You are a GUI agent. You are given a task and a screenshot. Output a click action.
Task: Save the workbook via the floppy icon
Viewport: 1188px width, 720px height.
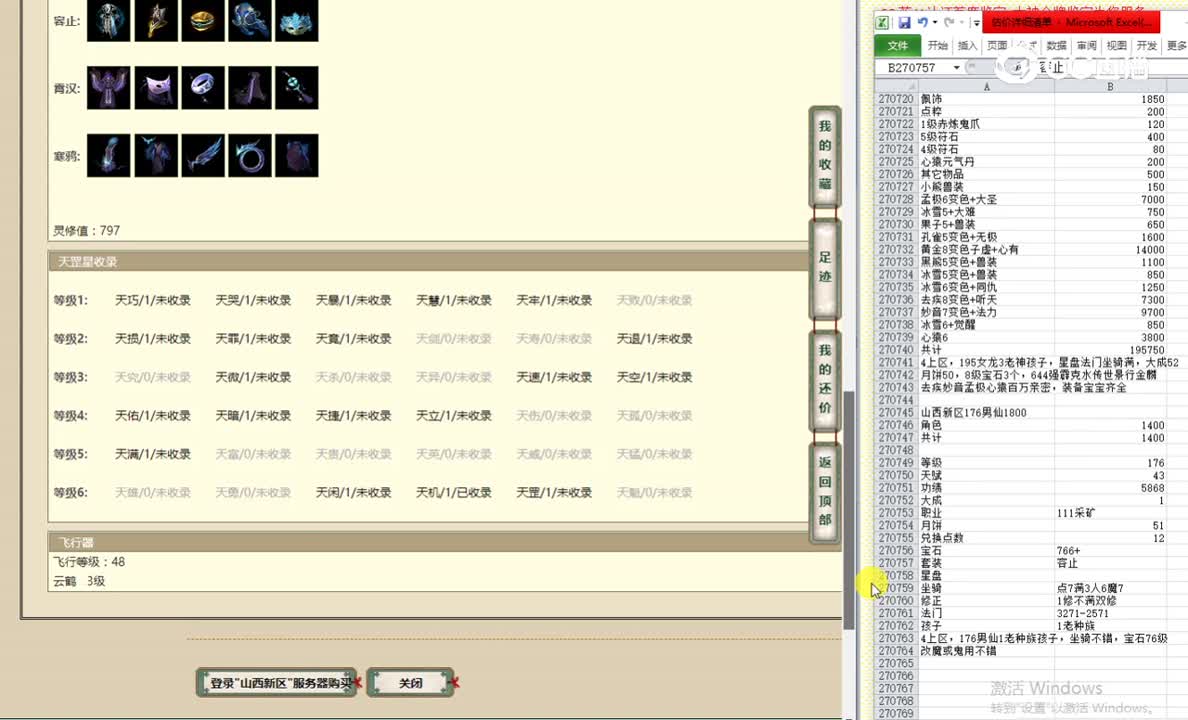coord(904,23)
